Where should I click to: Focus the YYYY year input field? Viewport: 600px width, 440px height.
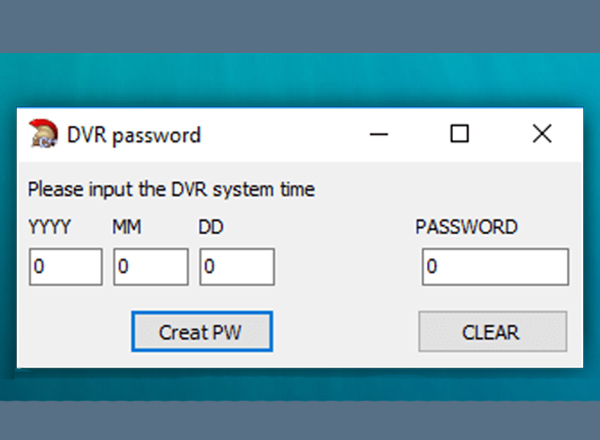tap(66, 267)
